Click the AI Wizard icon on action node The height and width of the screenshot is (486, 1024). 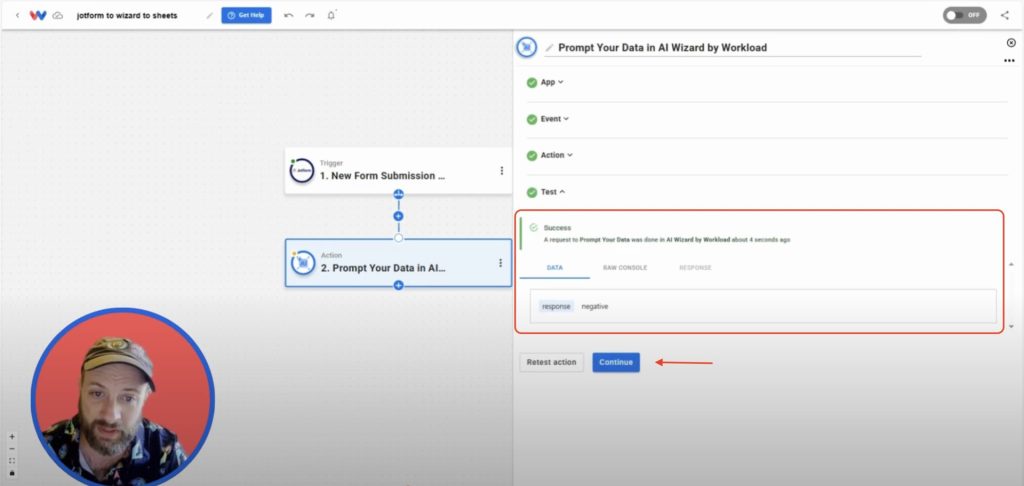click(x=302, y=263)
